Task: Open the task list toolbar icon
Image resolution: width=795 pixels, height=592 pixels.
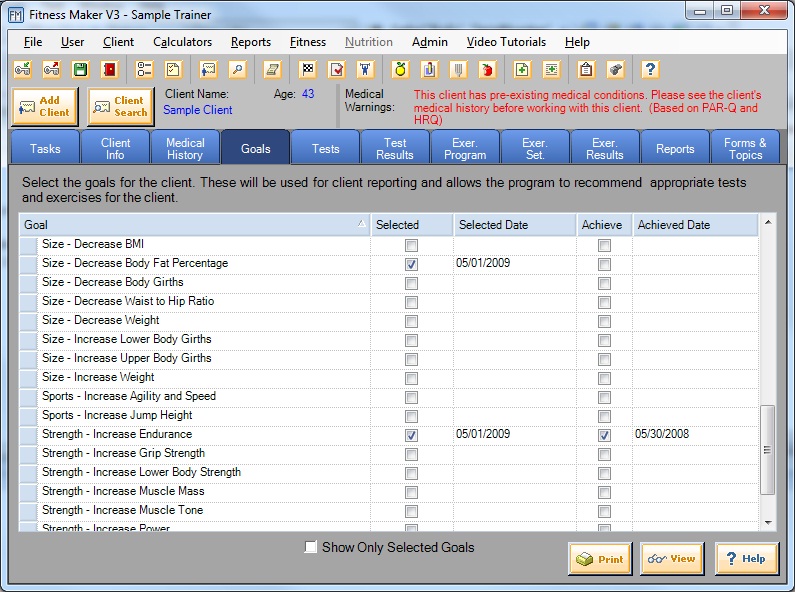Action: click(x=144, y=69)
